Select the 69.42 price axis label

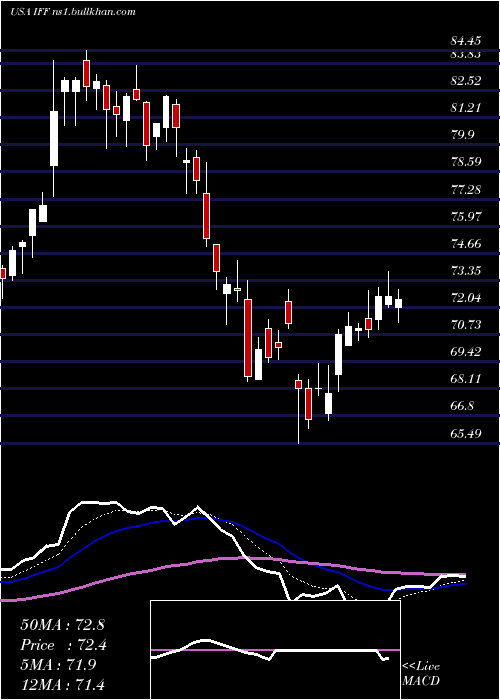(x=466, y=352)
